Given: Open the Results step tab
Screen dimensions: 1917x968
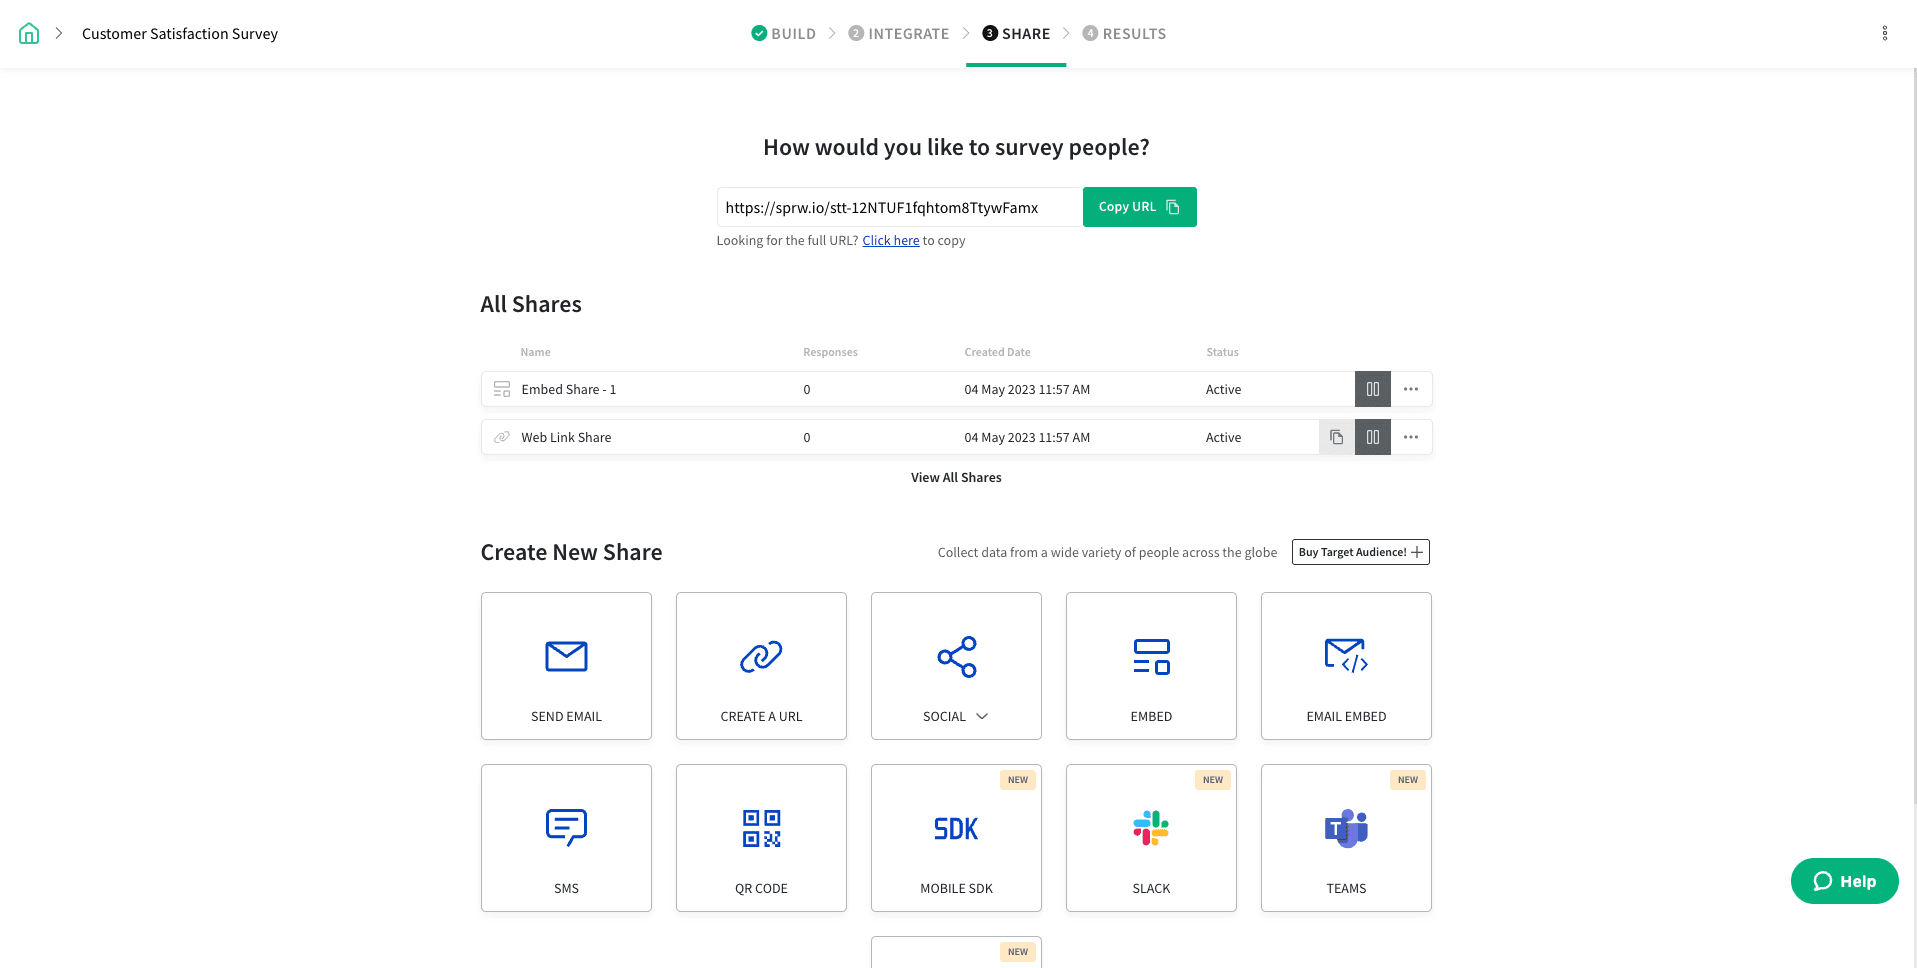Looking at the screenshot, I should (x=1124, y=33).
